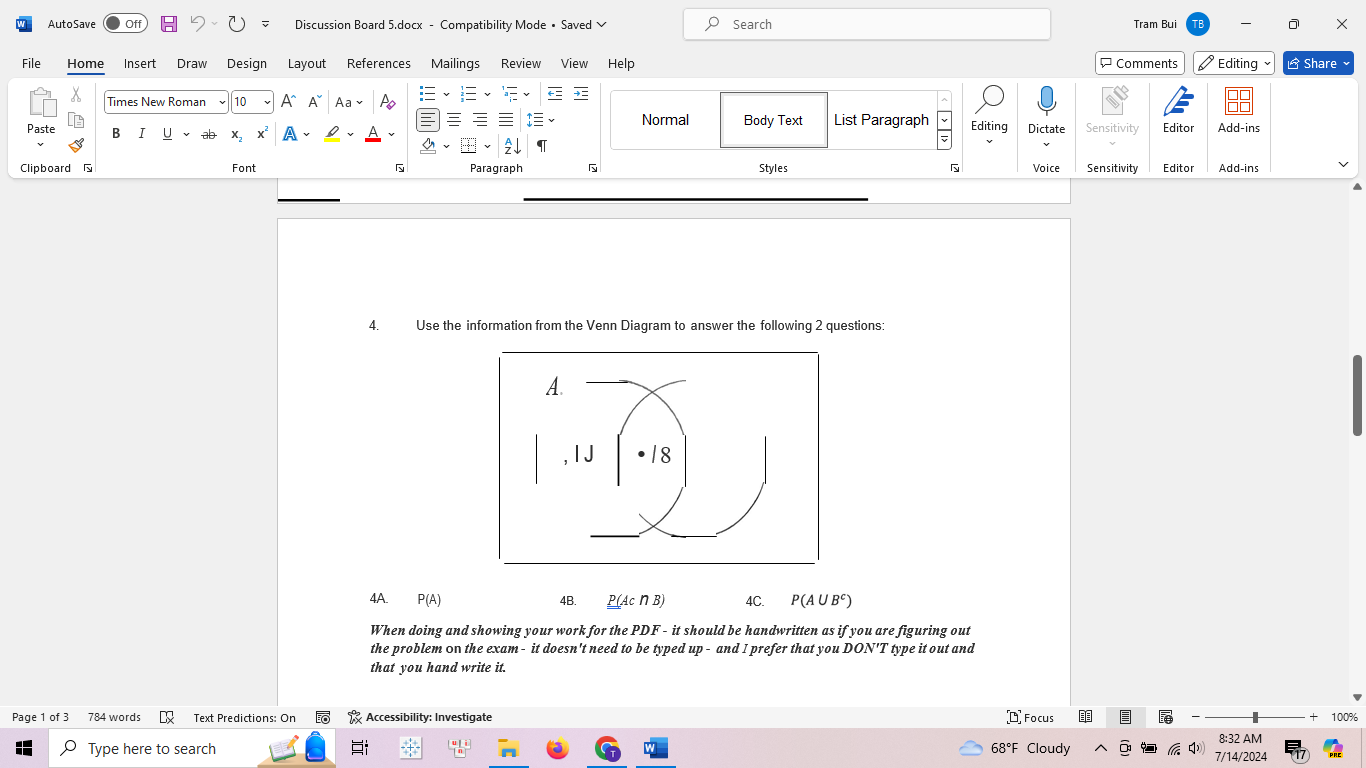Switch to Web Layout view icon
Image resolution: width=1366 pixels, height=768 pixels.
click(1165, 717)
